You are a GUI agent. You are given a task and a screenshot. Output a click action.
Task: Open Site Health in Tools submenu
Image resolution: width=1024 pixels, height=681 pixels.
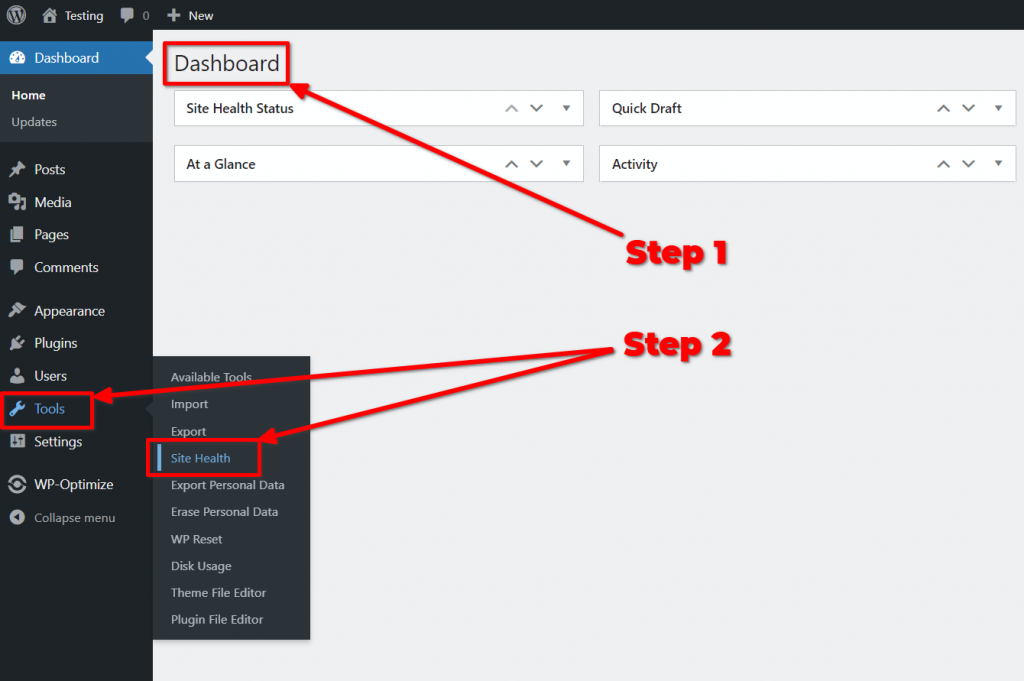(200, 458)
